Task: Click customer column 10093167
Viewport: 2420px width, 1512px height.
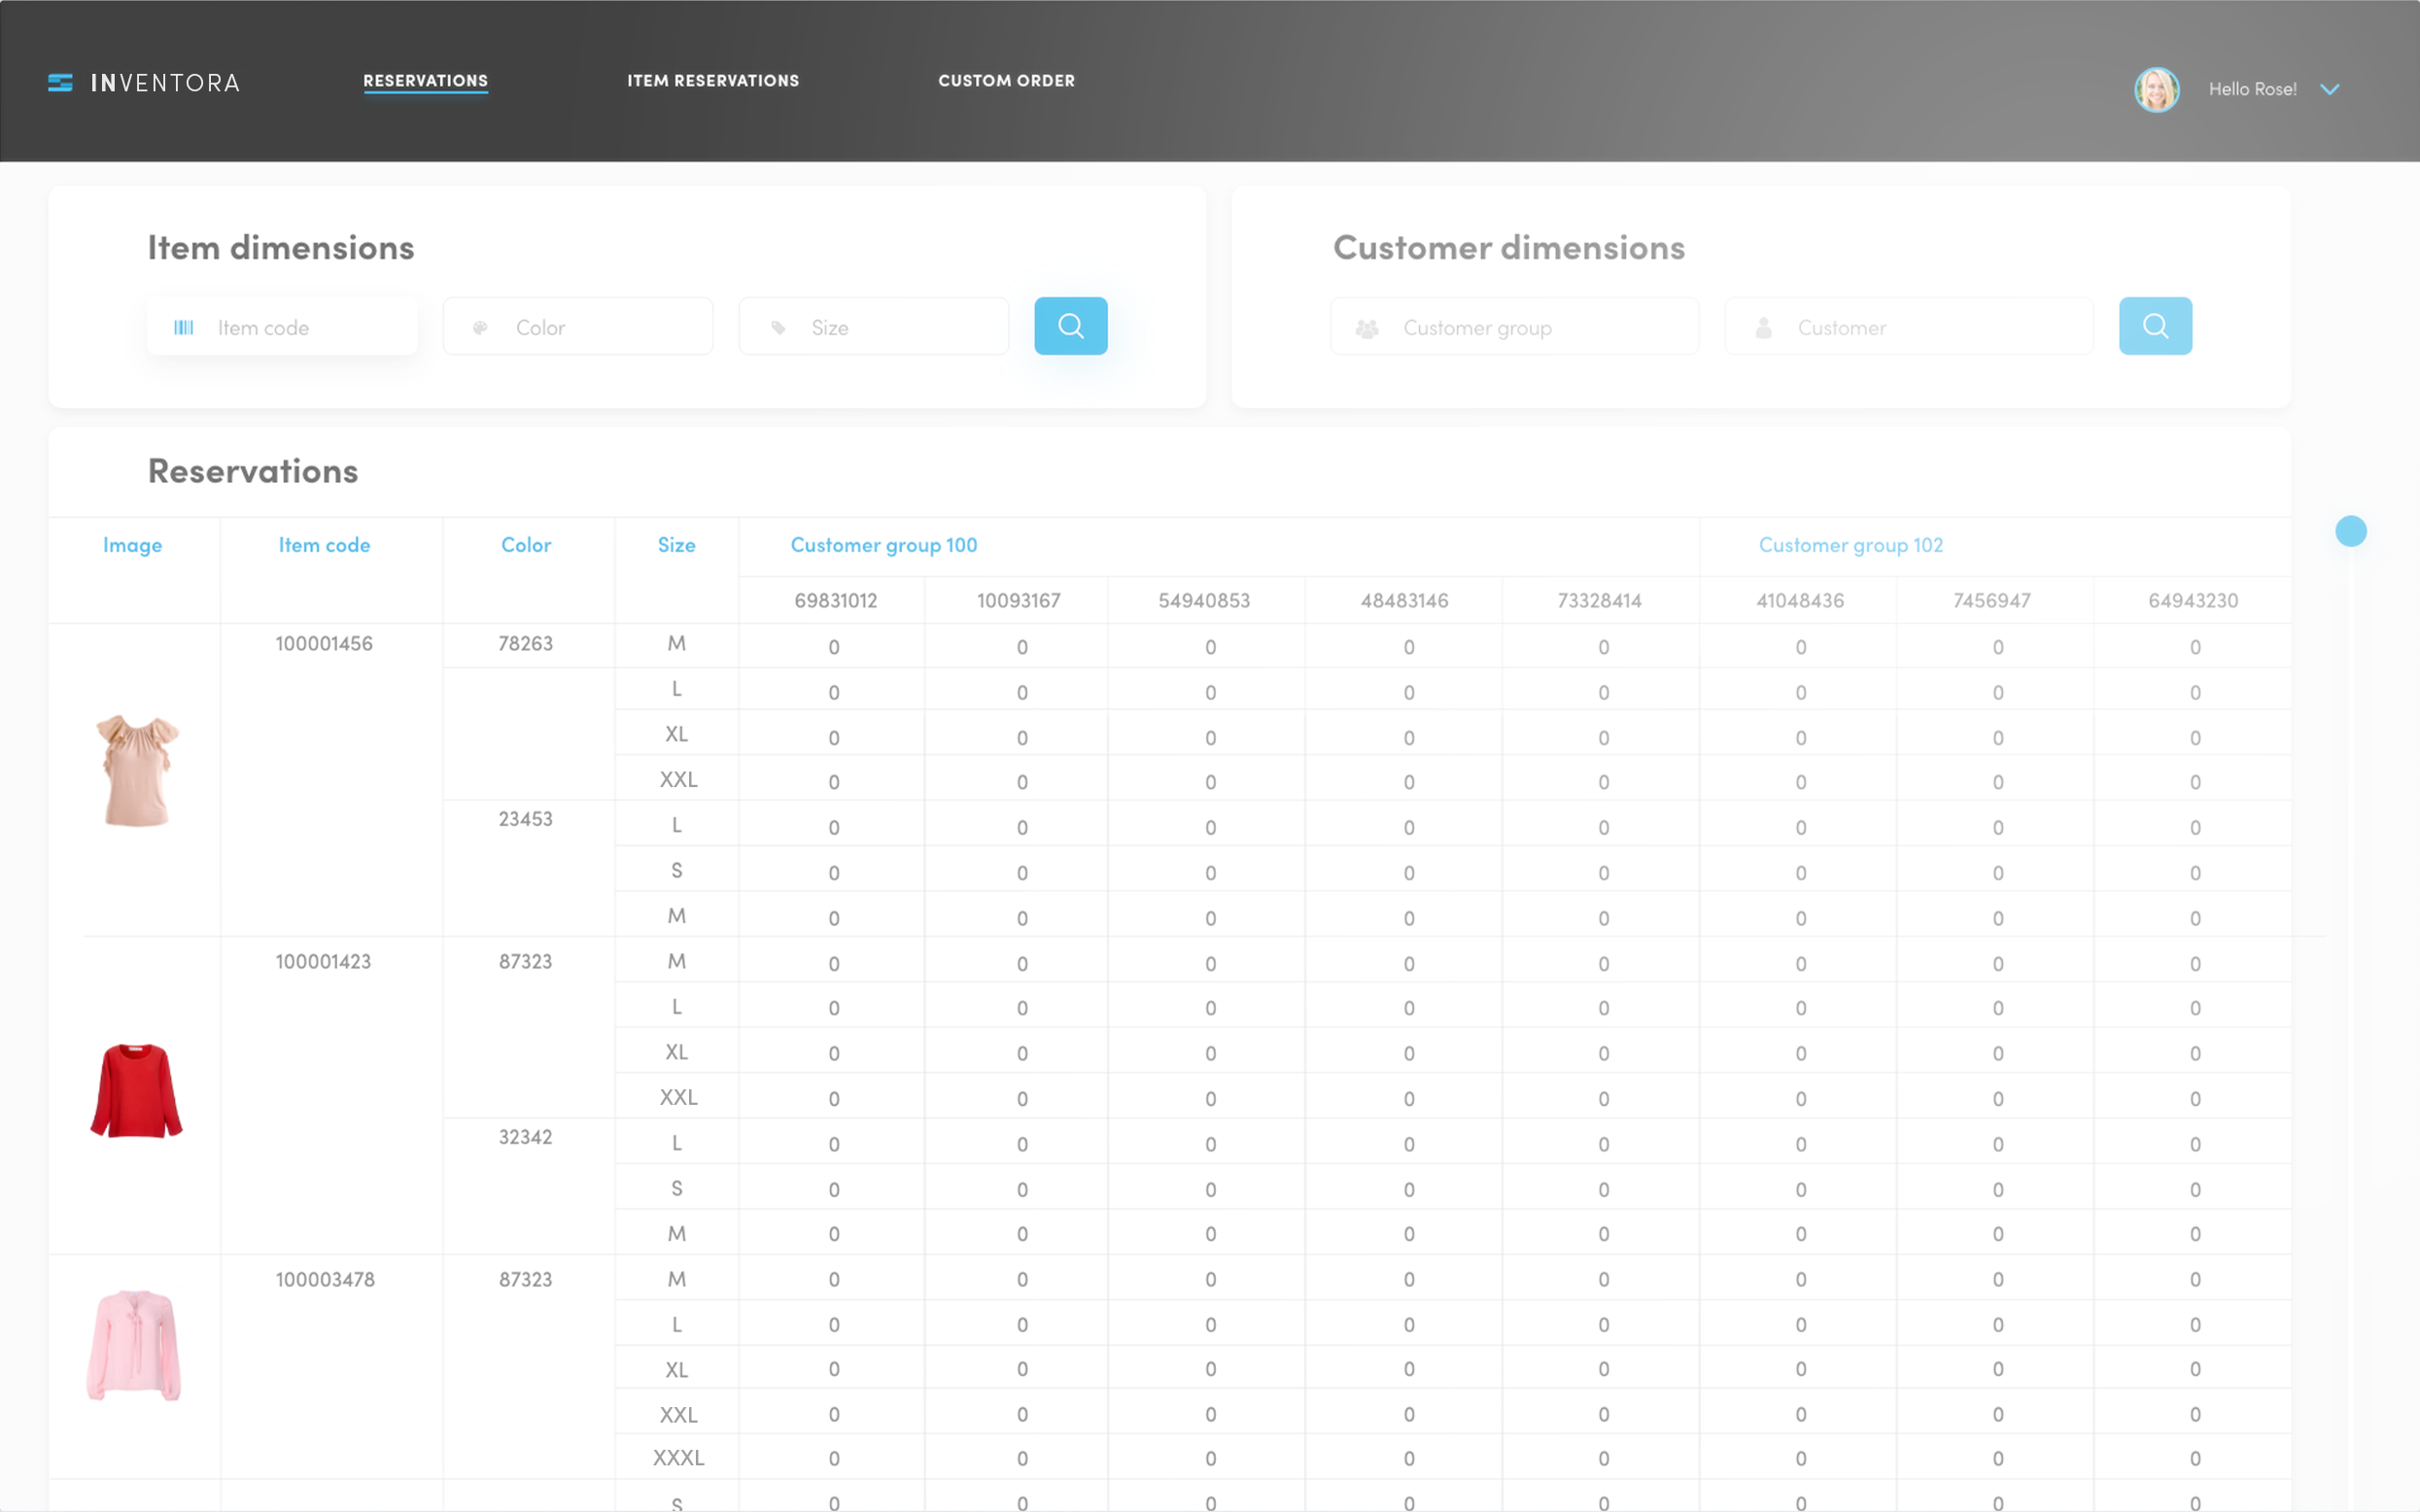Action: 1018,601
